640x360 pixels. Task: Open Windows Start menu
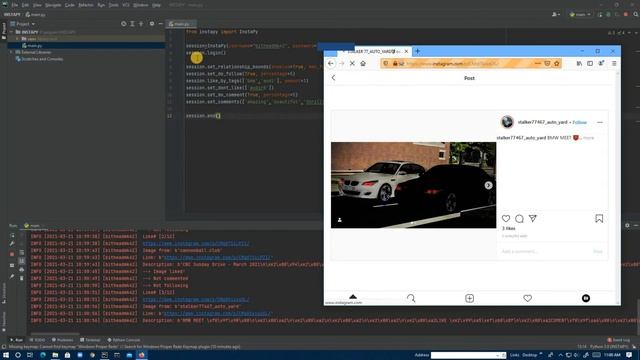[6, 355]
